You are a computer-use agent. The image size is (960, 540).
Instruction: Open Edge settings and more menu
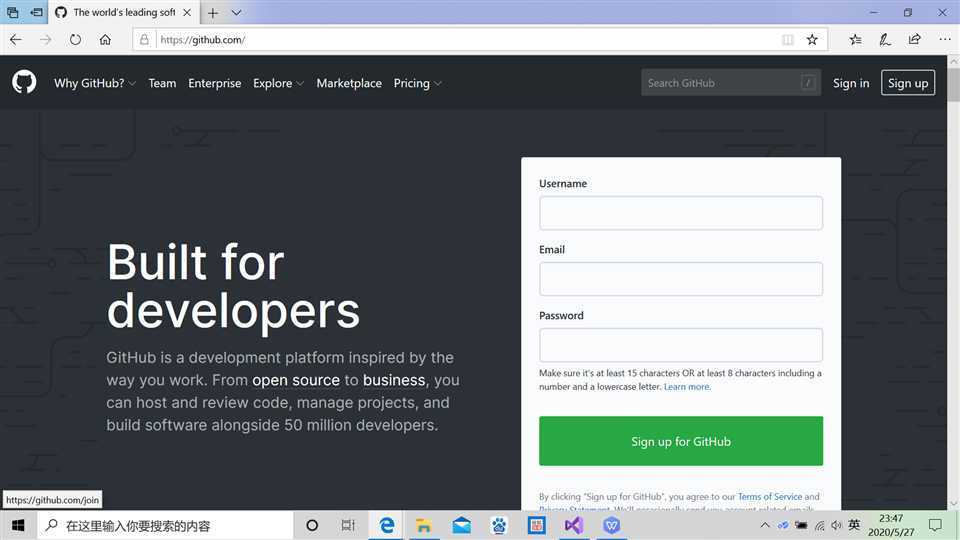(945, 39)
